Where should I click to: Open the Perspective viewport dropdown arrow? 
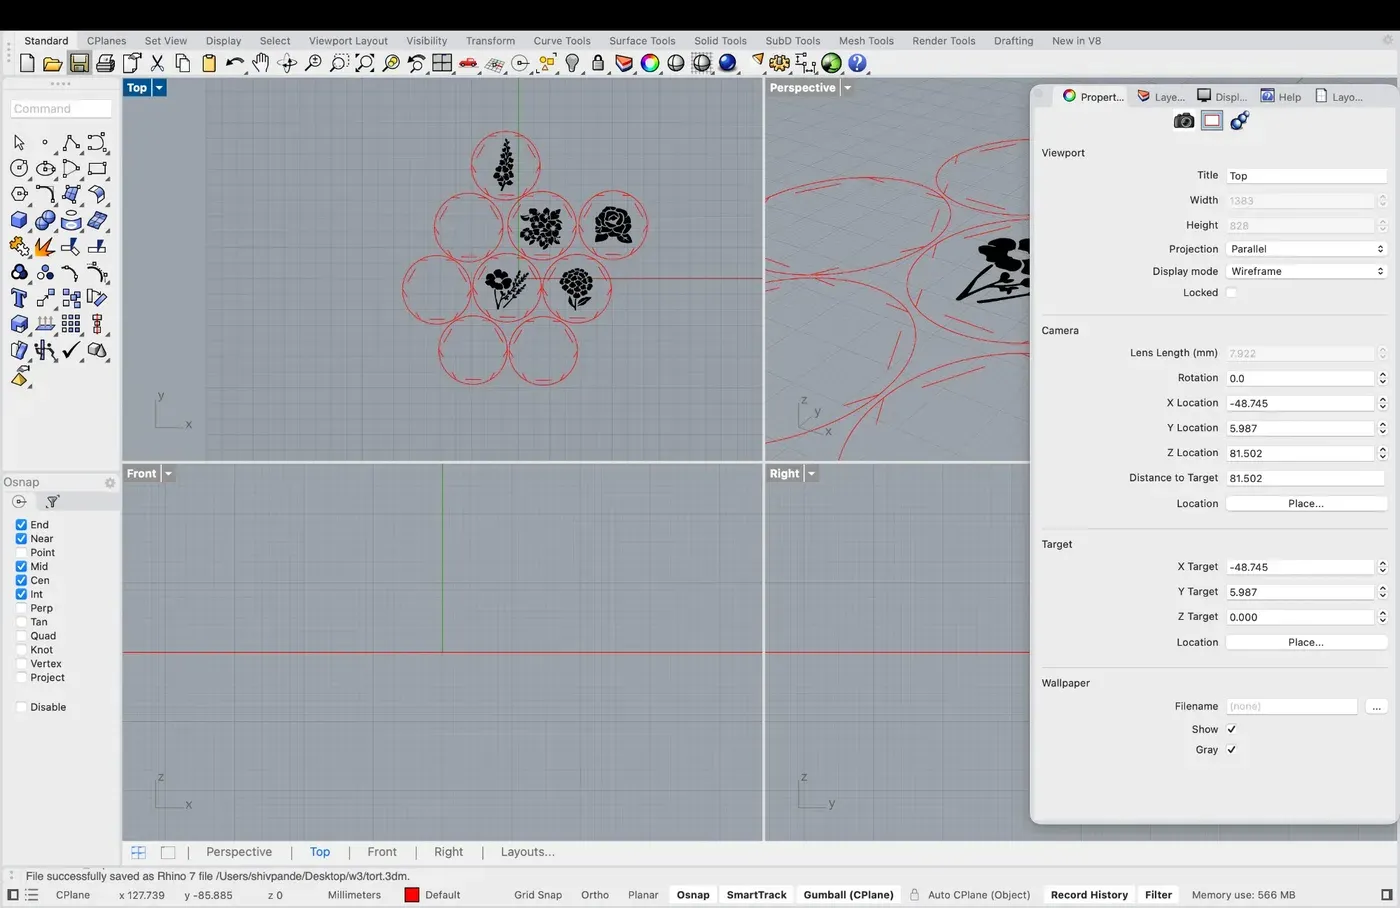(847, 88)
